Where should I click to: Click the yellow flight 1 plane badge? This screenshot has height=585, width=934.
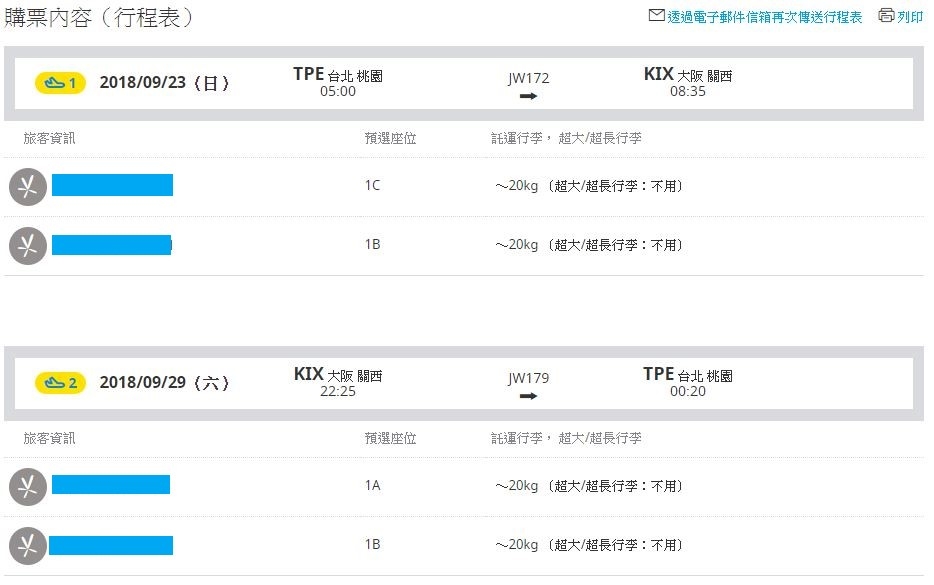point(60,83)
